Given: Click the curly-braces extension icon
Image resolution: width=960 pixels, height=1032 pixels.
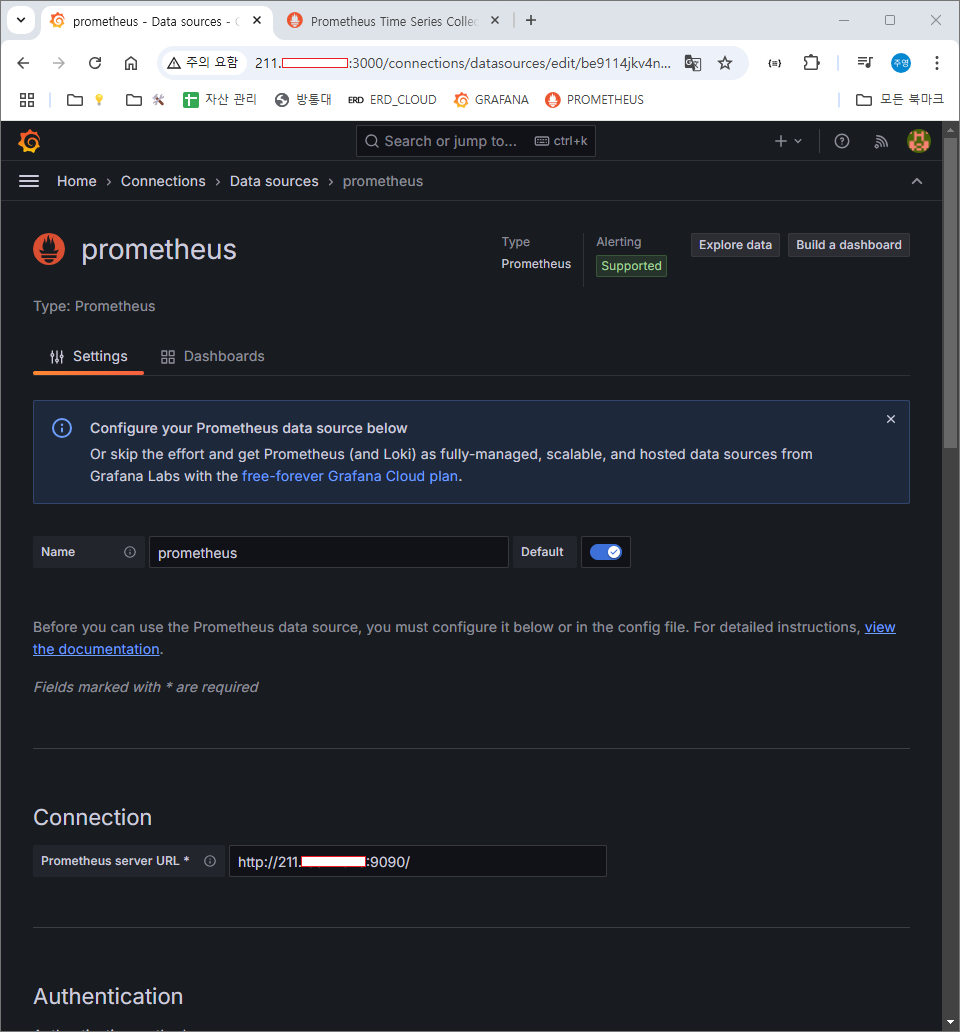Looking at the screenshot, I should pyautogui.click(x=774, y=63).
